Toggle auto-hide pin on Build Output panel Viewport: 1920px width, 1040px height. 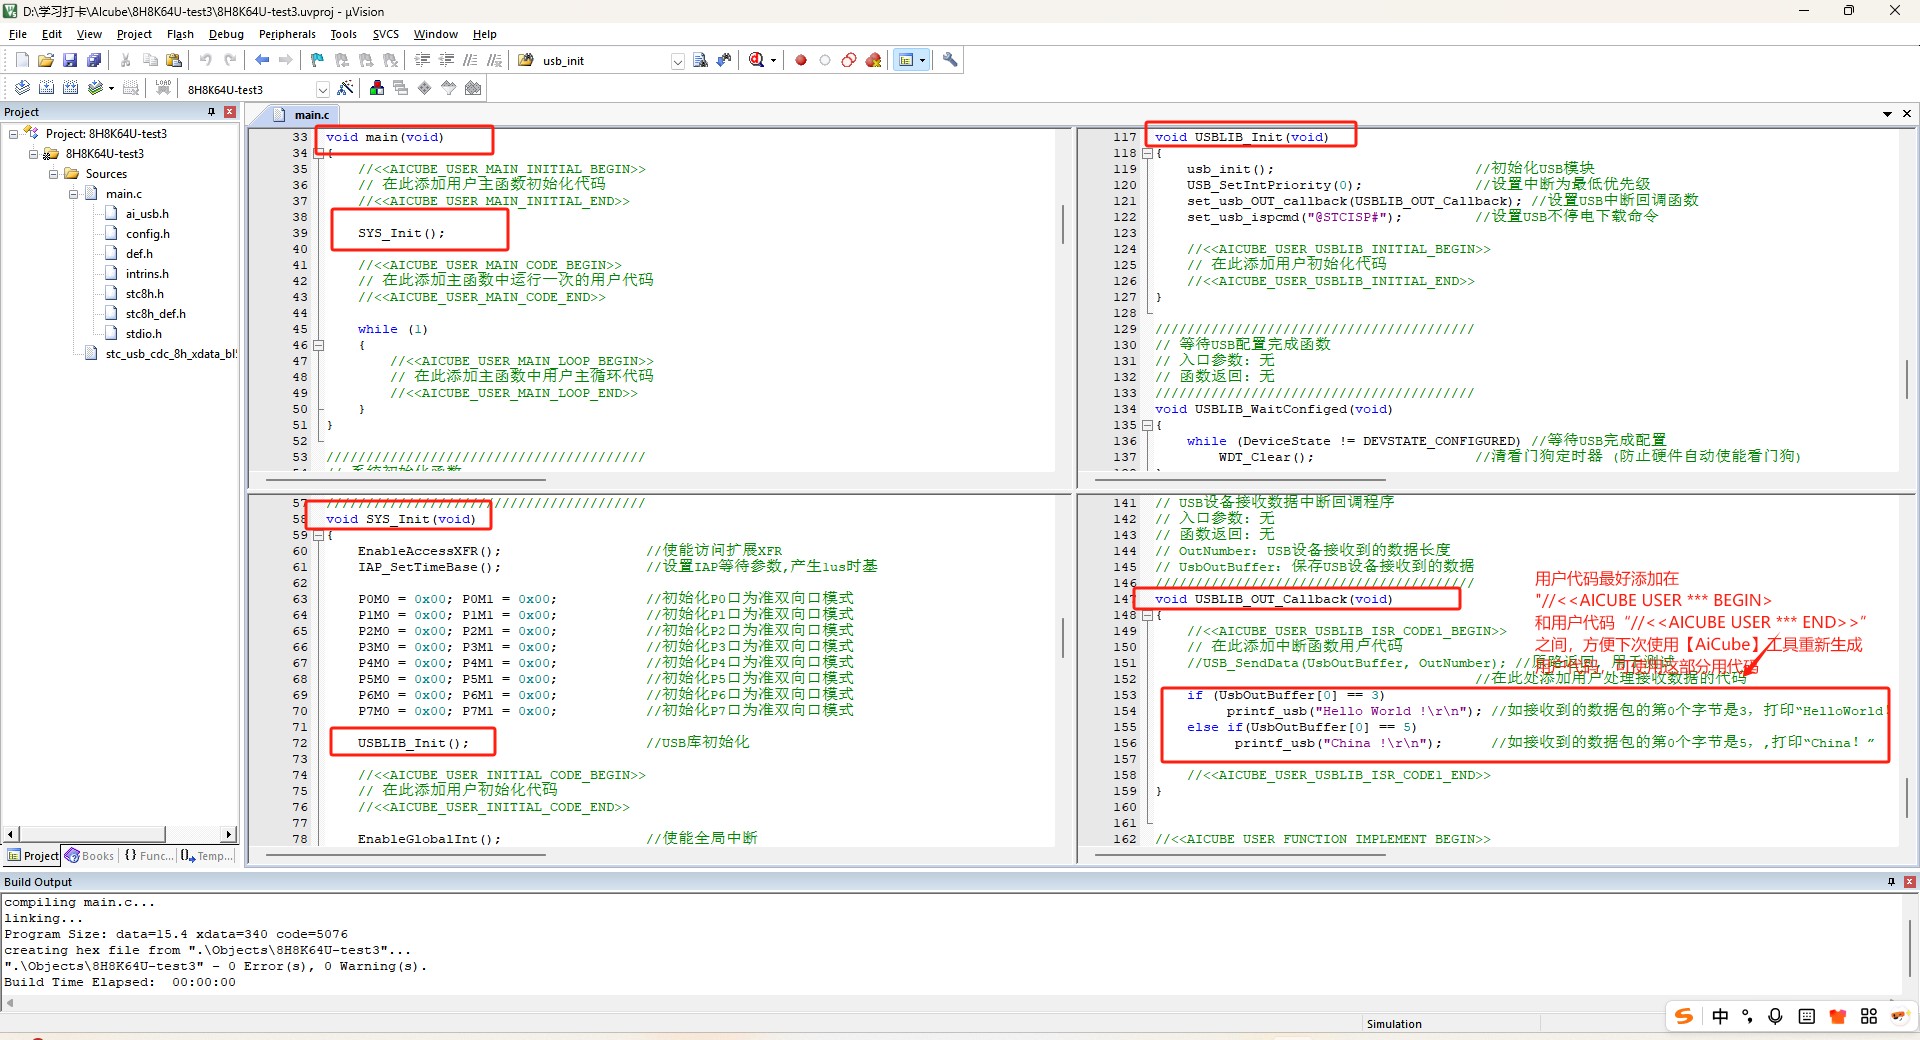click(1891, 882)
